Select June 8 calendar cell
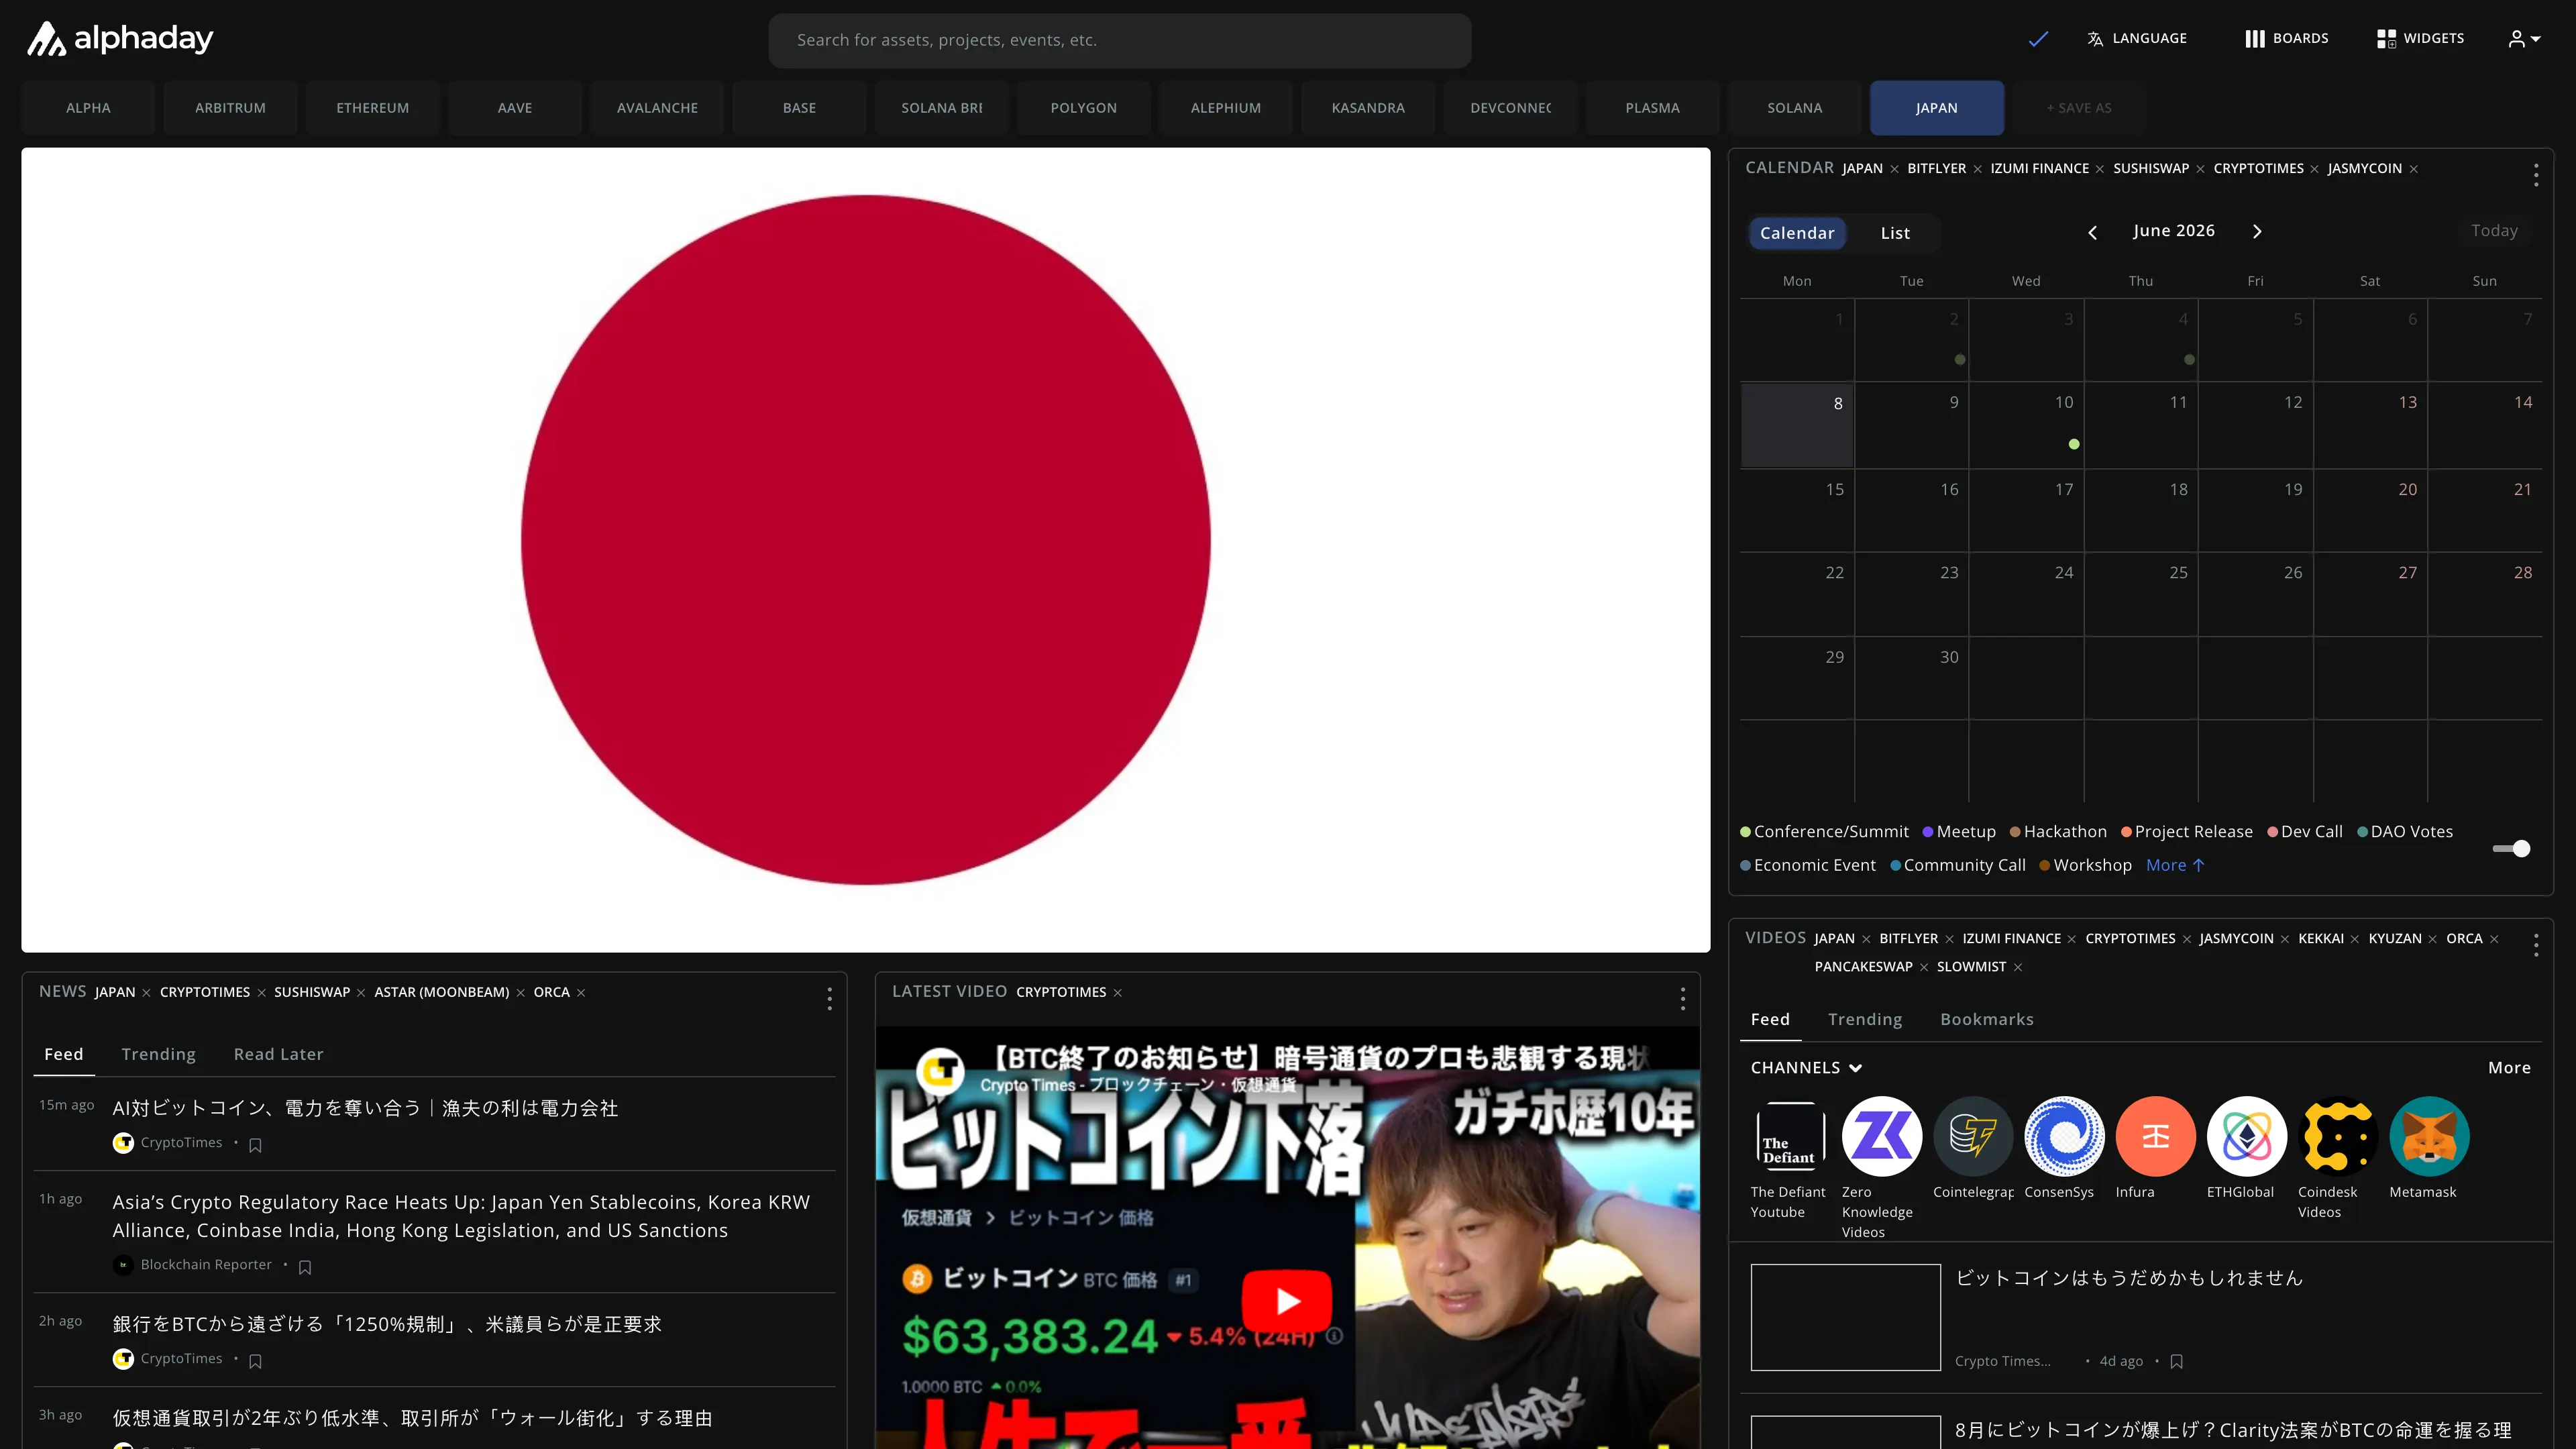2576x1449 pixels. [1797, 425]
